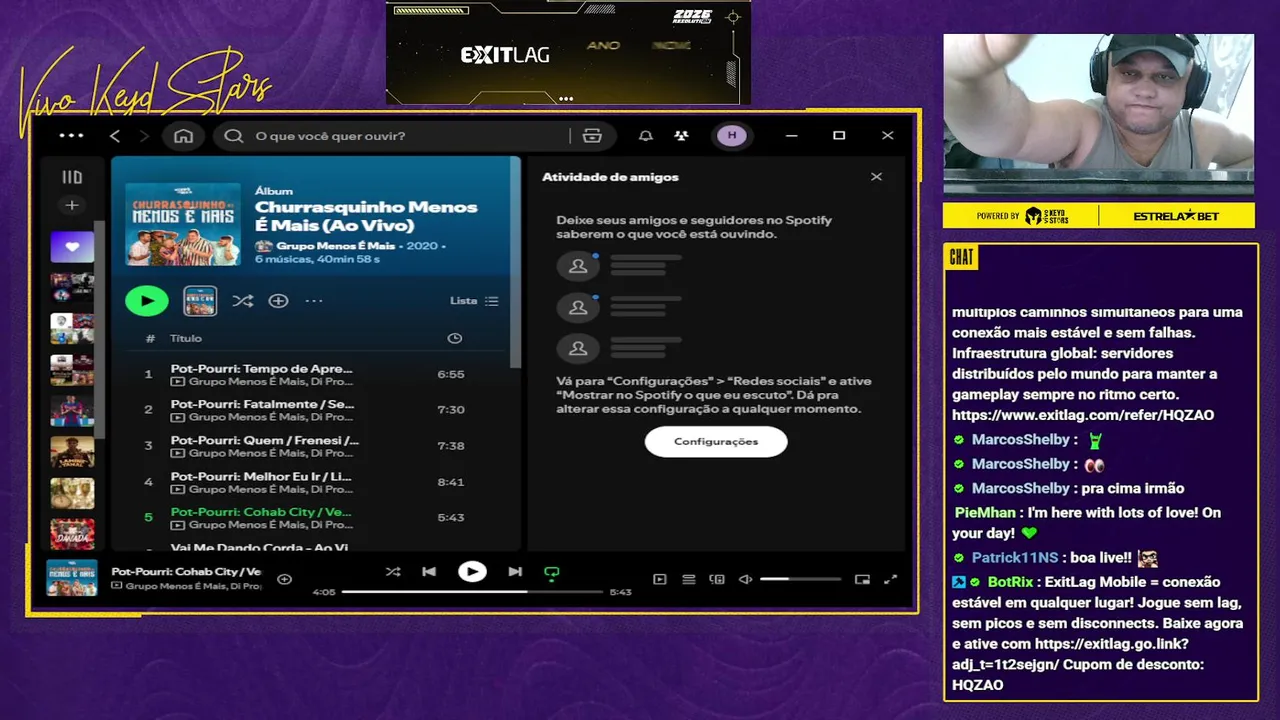
Task: Open album more options ellipsis
Action: pyautogui.click(x=314, y=301)
